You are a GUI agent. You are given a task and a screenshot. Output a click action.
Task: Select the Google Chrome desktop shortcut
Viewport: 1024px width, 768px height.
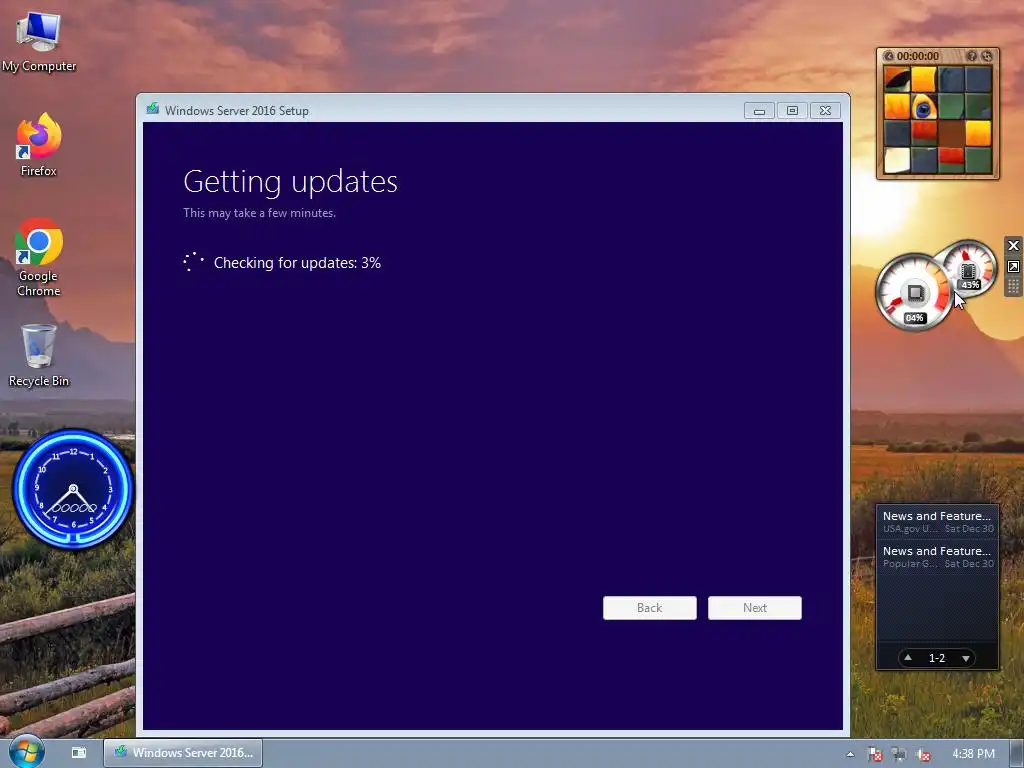tap(39, 257)
